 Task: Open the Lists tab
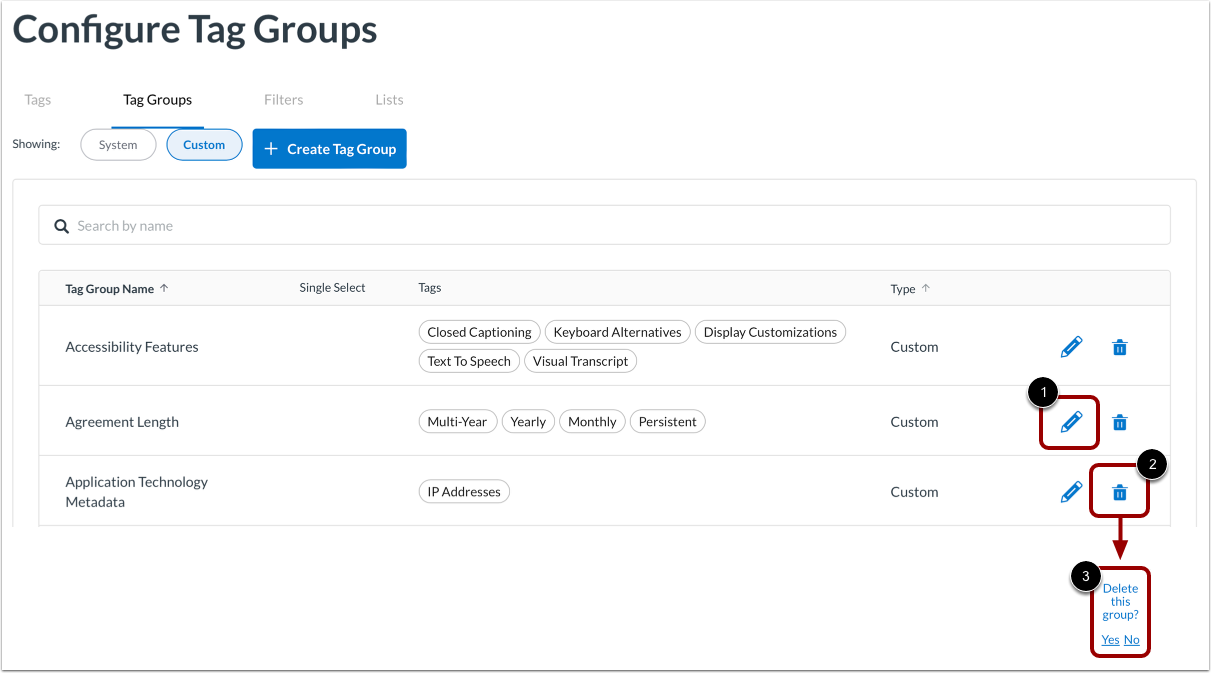(x=389, y=99)
